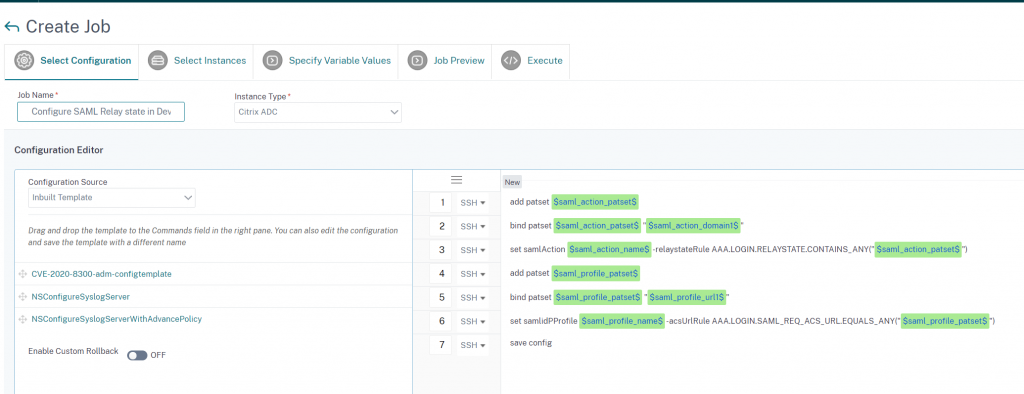The height and width of the screenshot is (394, 1024).
Task: Click drag handle for CVE-2020-8300-adm-configtemplate
Action: 24,274
